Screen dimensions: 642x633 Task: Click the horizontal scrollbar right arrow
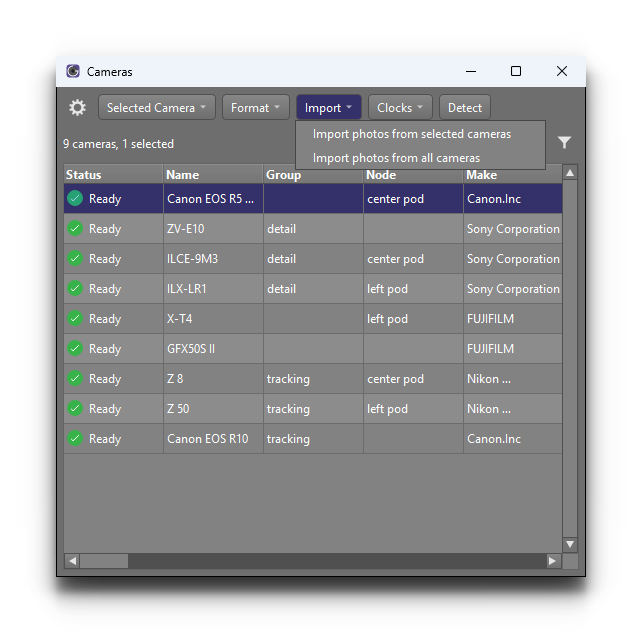(552, 561)
